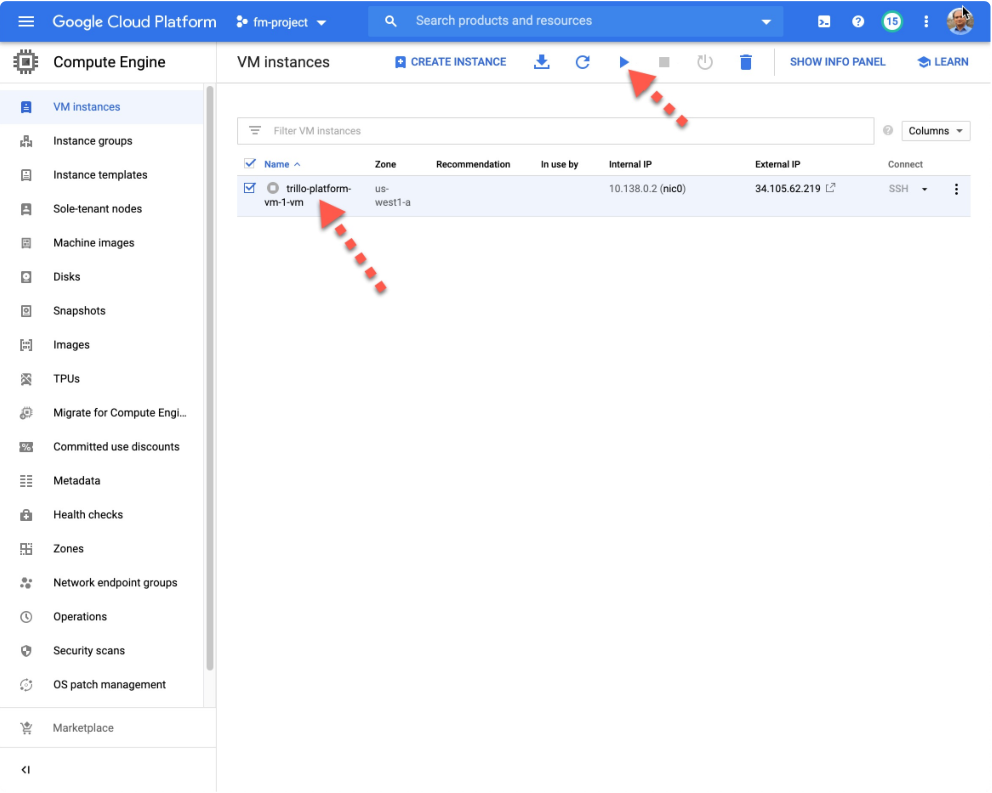Focus the Filter VM instances field
Viewport: 992px width, 793px height.
pos(555,130)
